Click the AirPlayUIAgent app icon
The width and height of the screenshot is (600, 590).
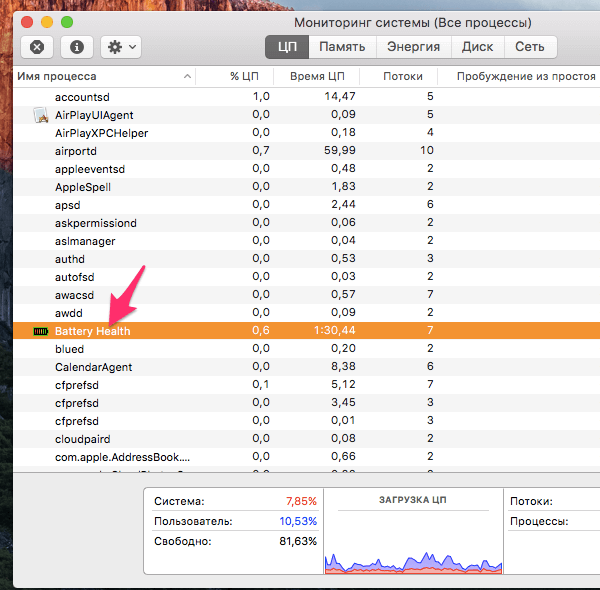41,115
